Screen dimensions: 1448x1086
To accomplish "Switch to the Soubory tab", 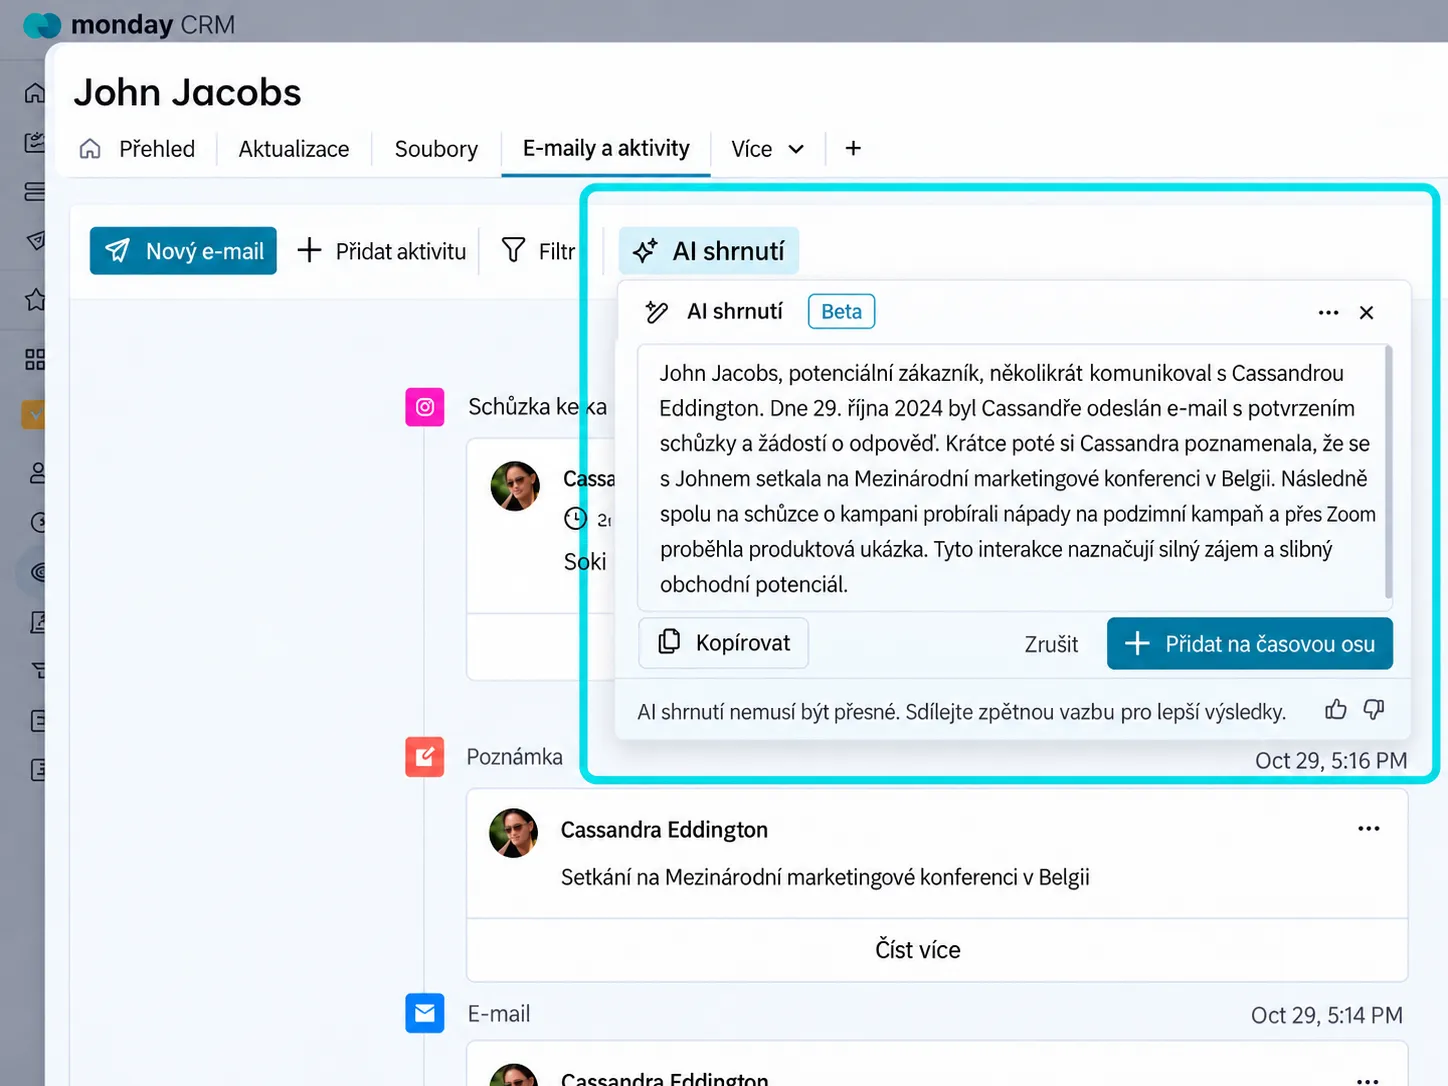I will pos(436,149).
